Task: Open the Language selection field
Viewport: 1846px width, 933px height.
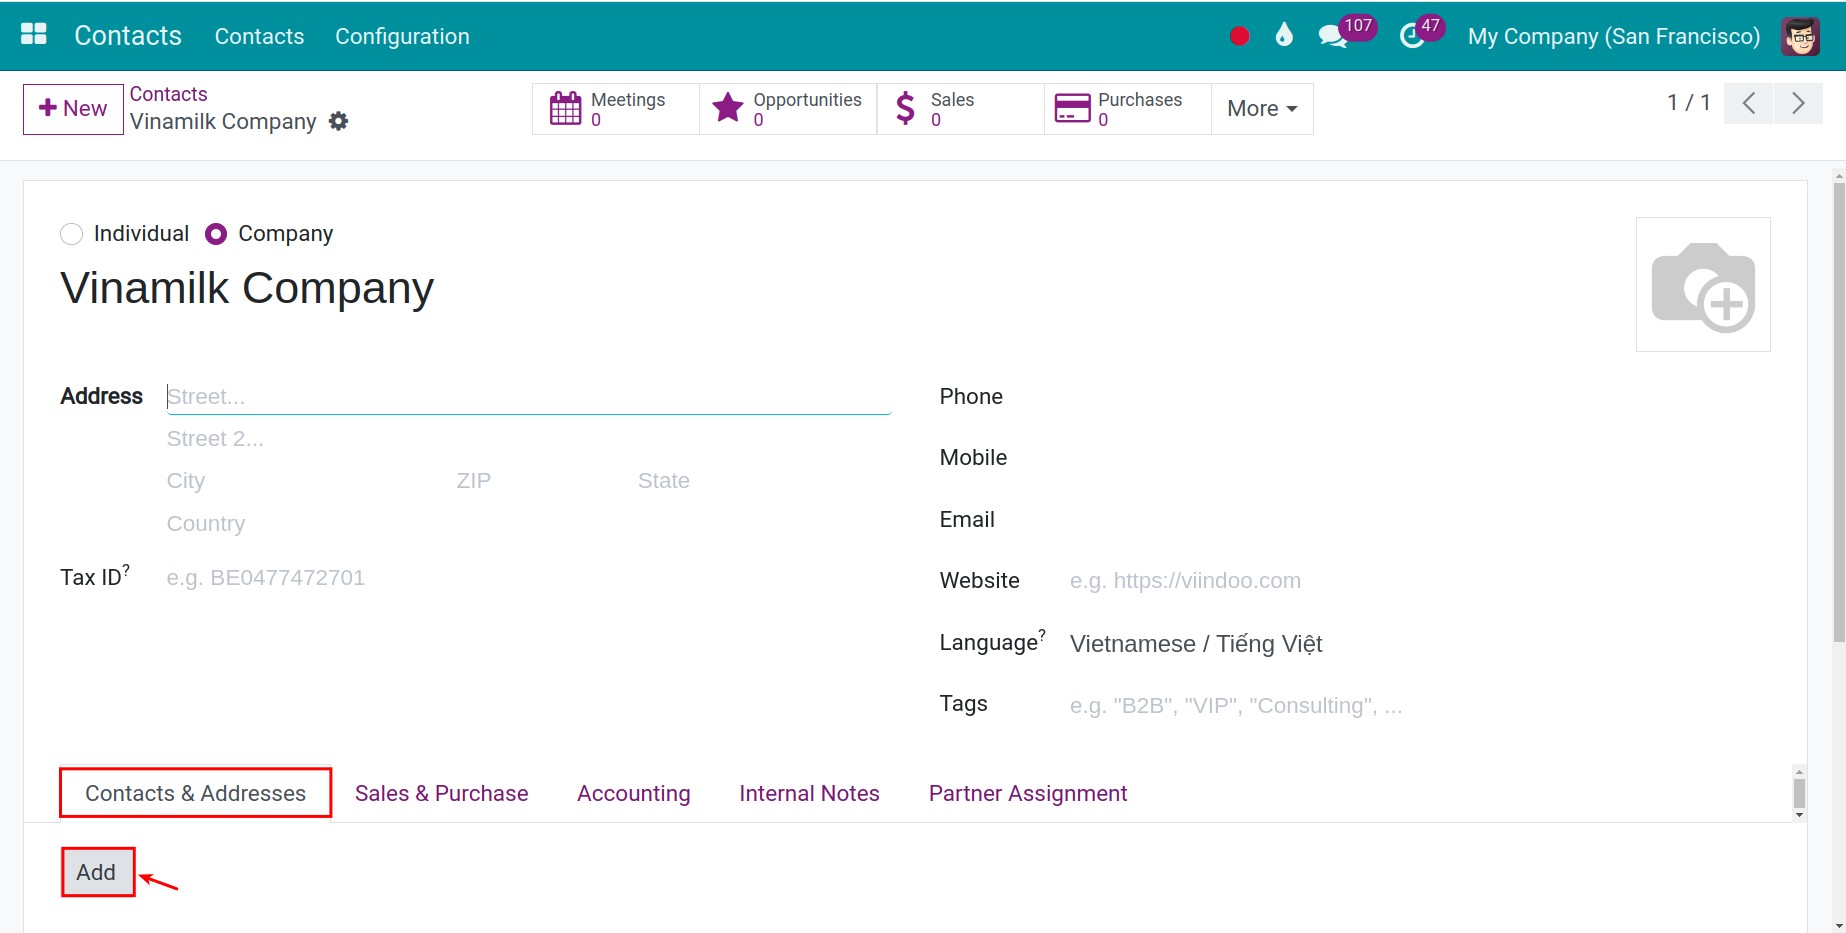Action: [1419, 644]
